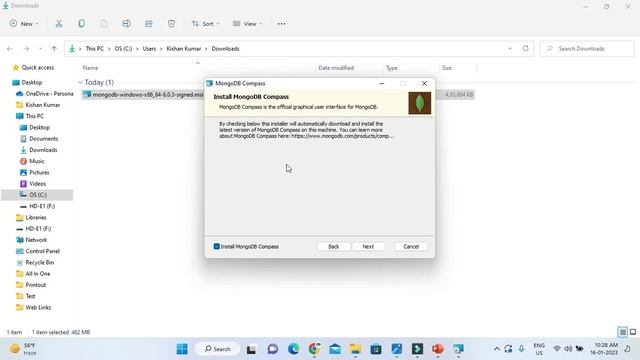This screenshot has width=640, height=360.
Task: Click the Delete trash icon in Explorer toolbar
Action: point(171,24)
